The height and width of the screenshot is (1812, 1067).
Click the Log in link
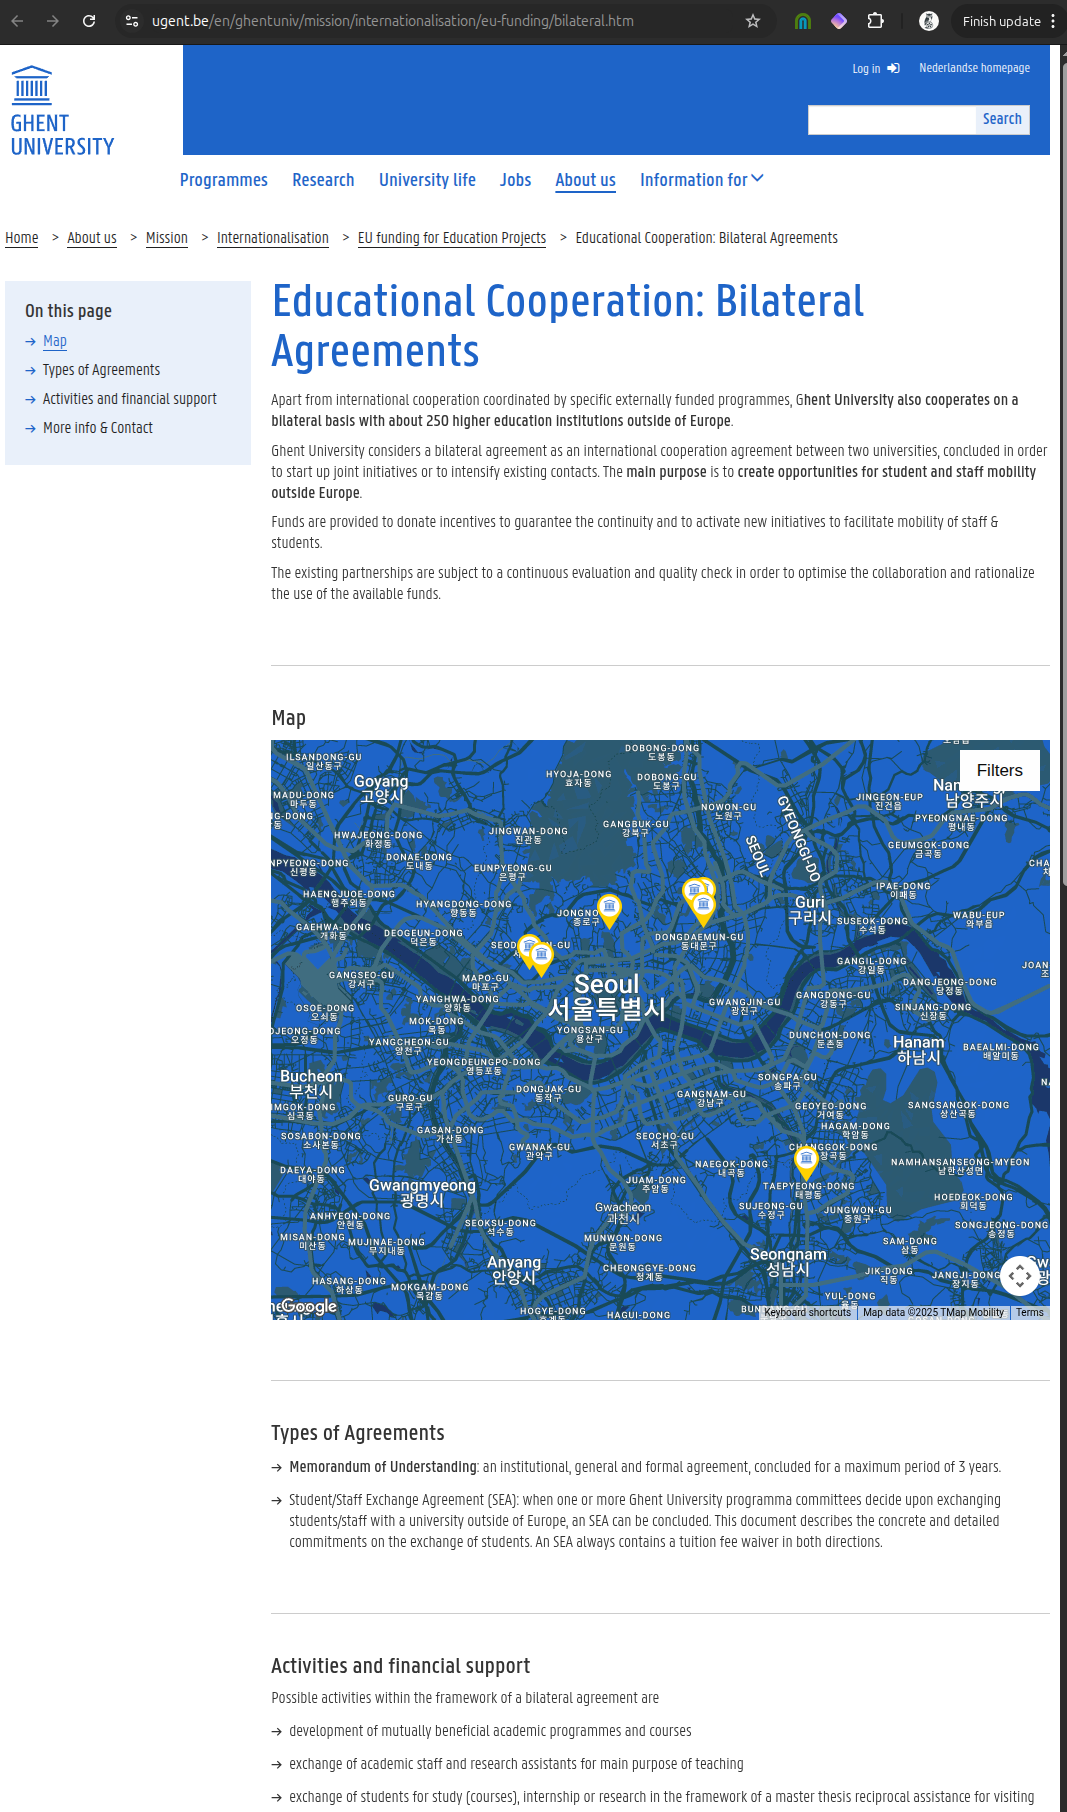click(875, 69)
